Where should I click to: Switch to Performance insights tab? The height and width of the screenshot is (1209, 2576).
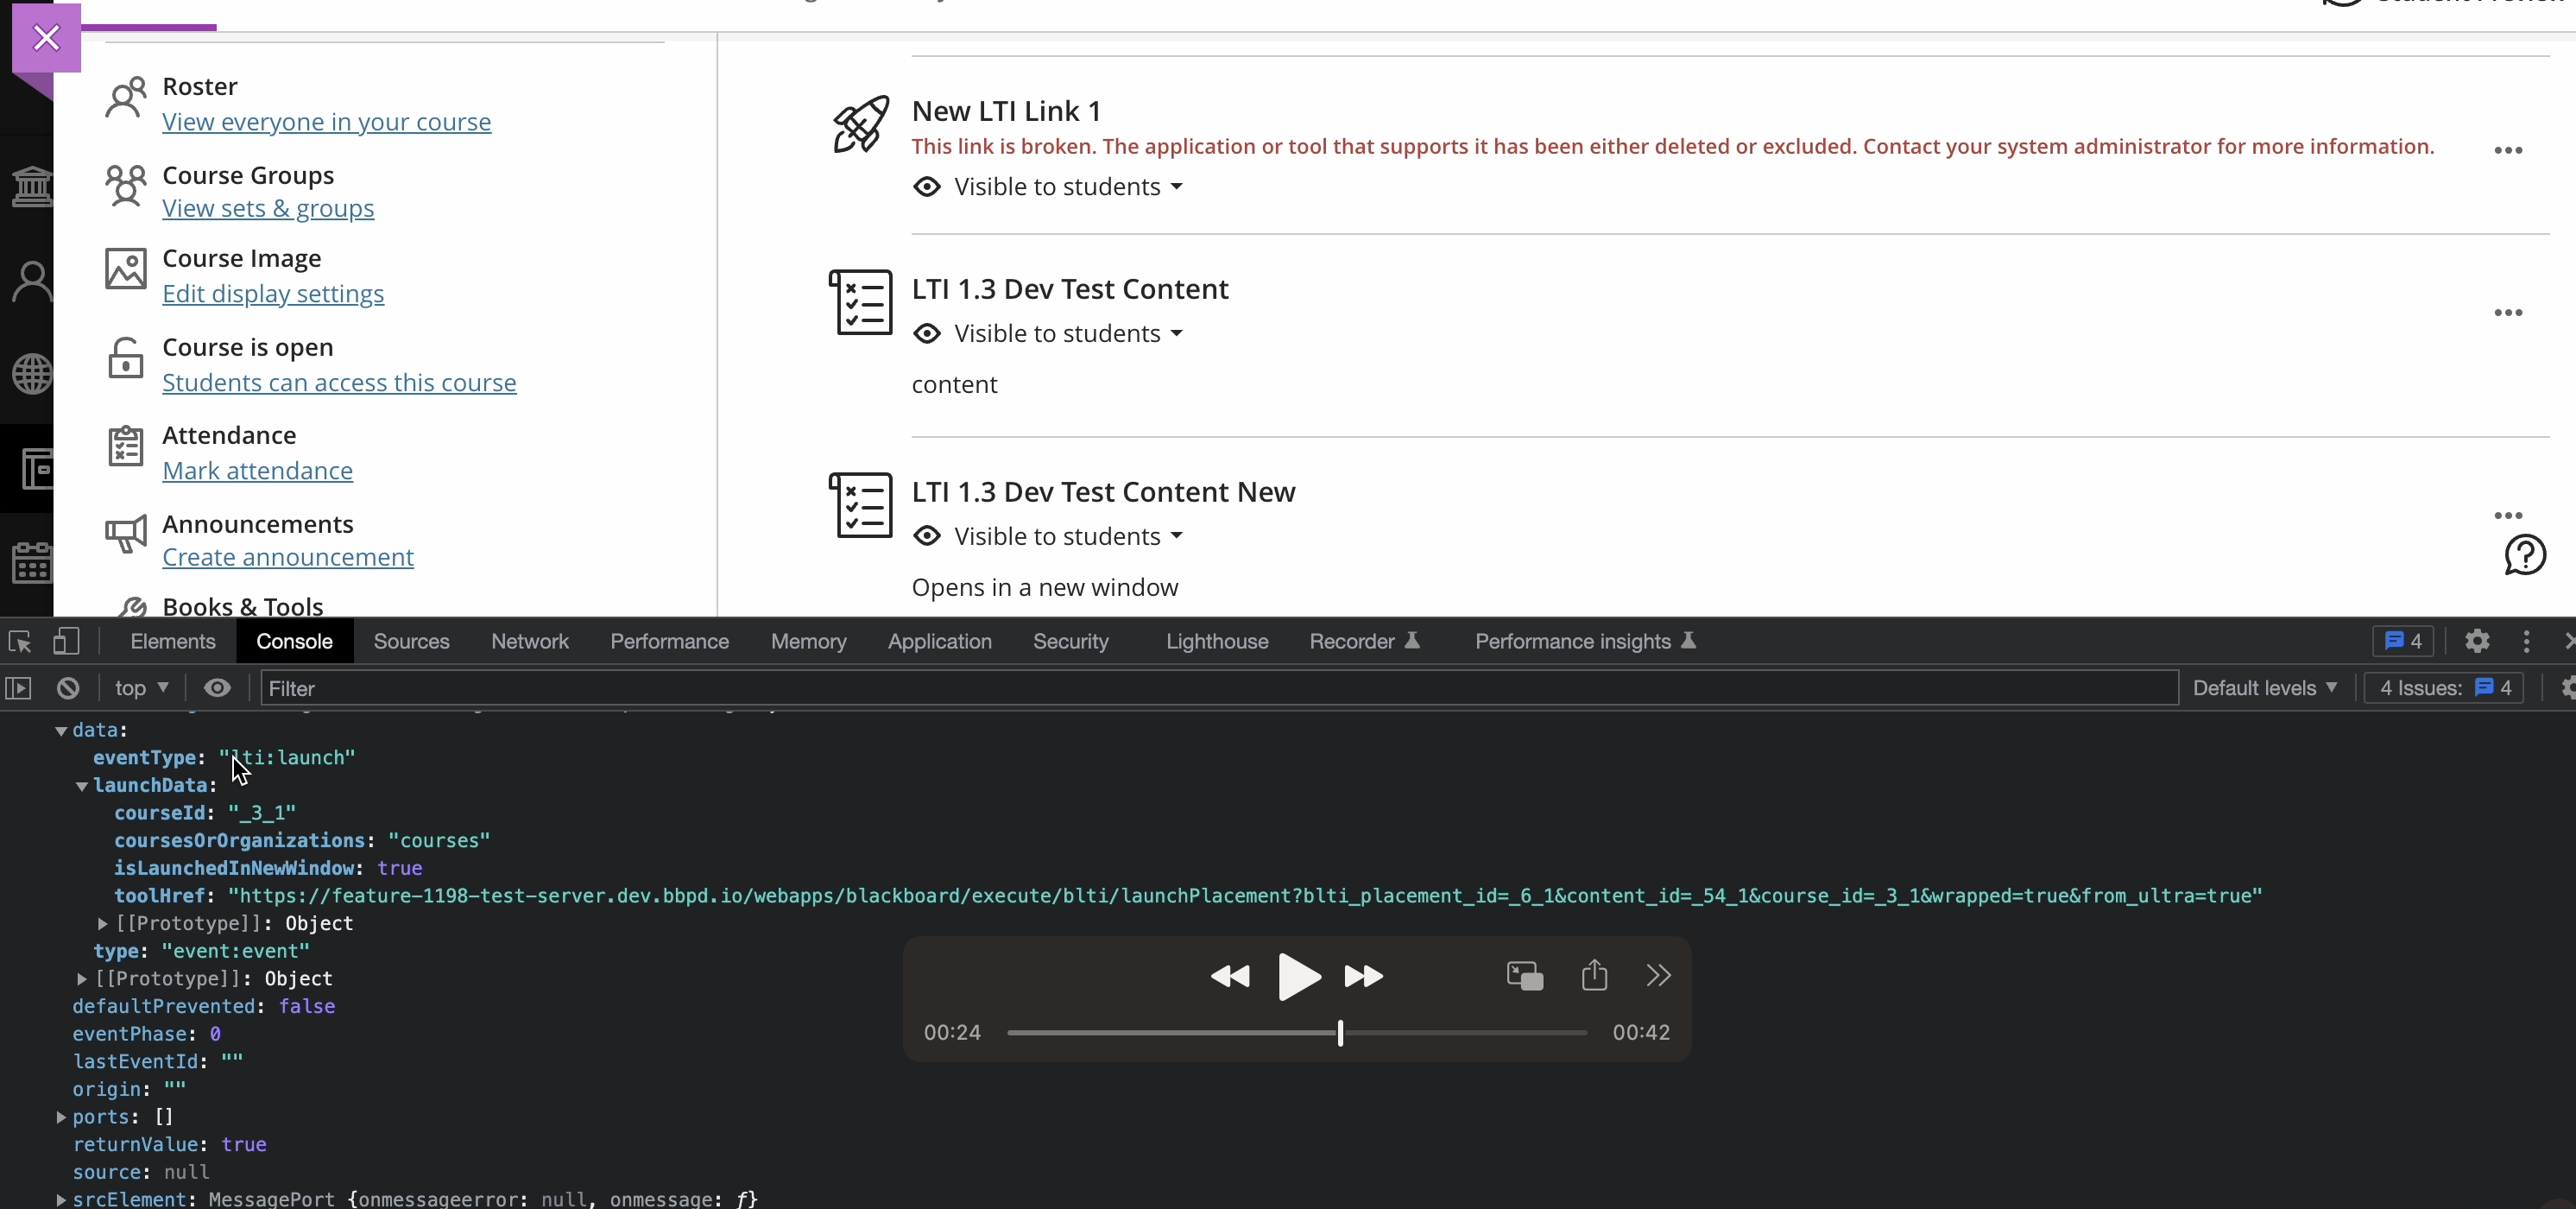tap(1585, 641)
